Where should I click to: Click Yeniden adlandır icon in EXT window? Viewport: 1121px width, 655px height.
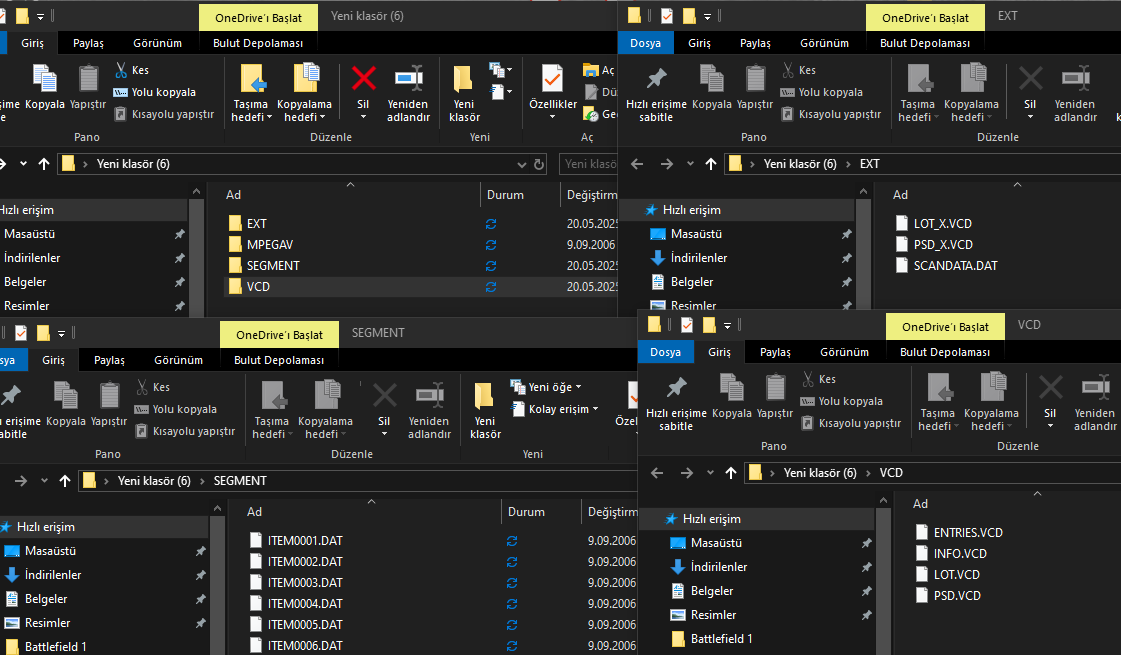coord(1075,78)
